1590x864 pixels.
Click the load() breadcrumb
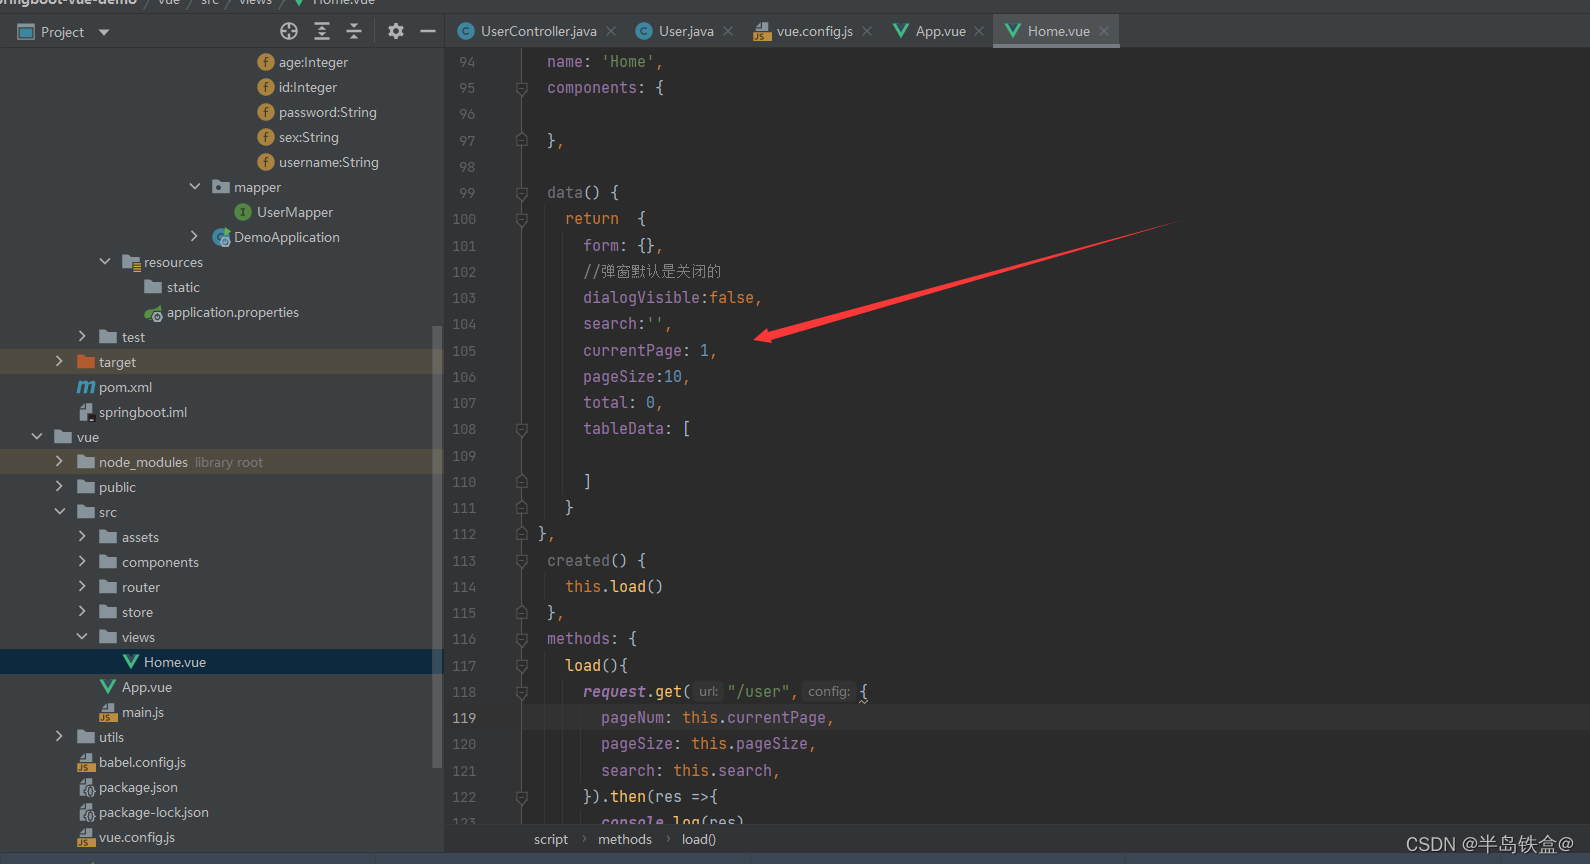[699, 840]
